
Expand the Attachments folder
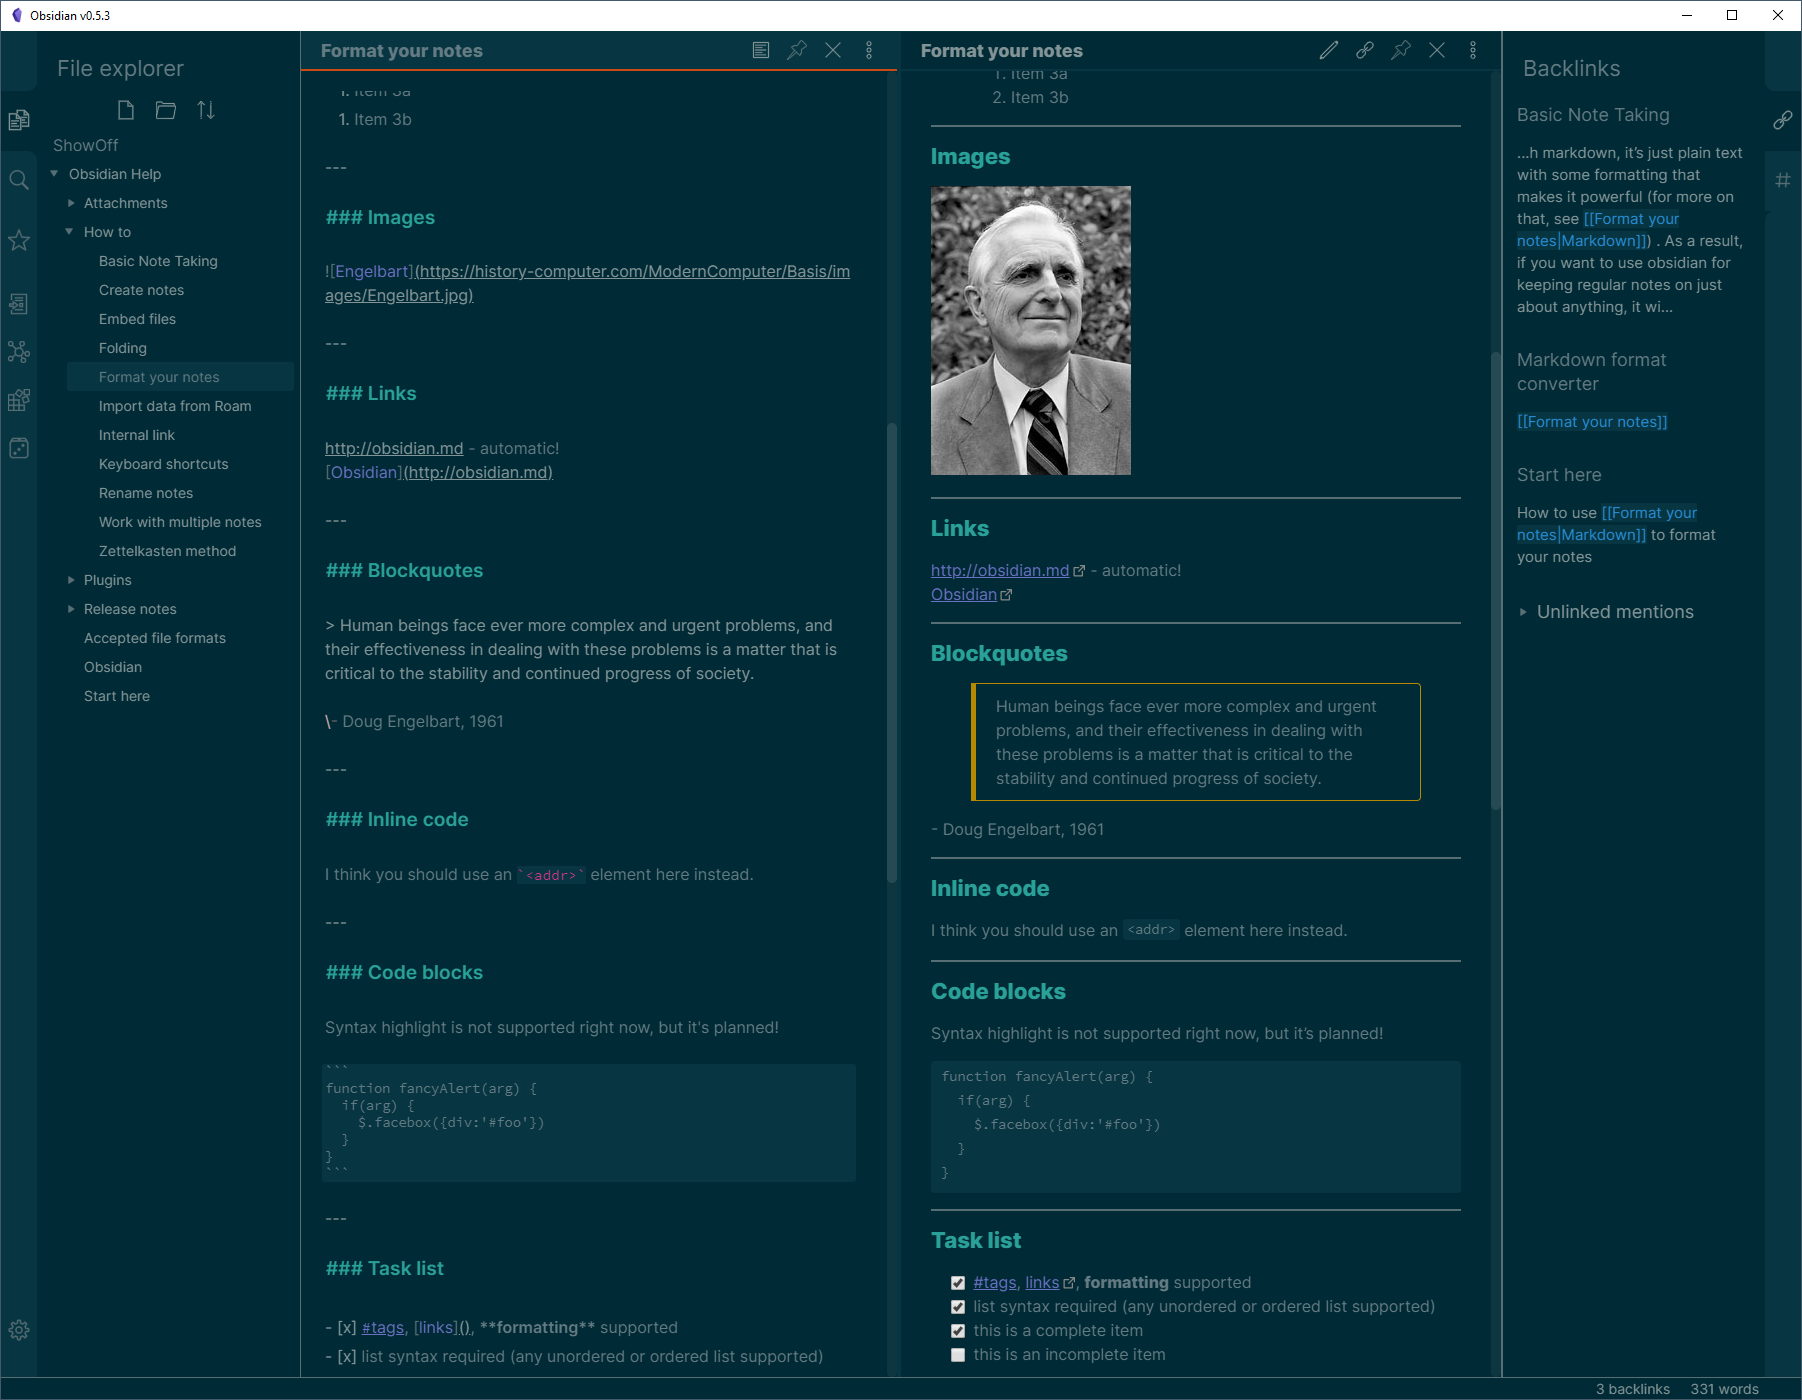(71, 203)
